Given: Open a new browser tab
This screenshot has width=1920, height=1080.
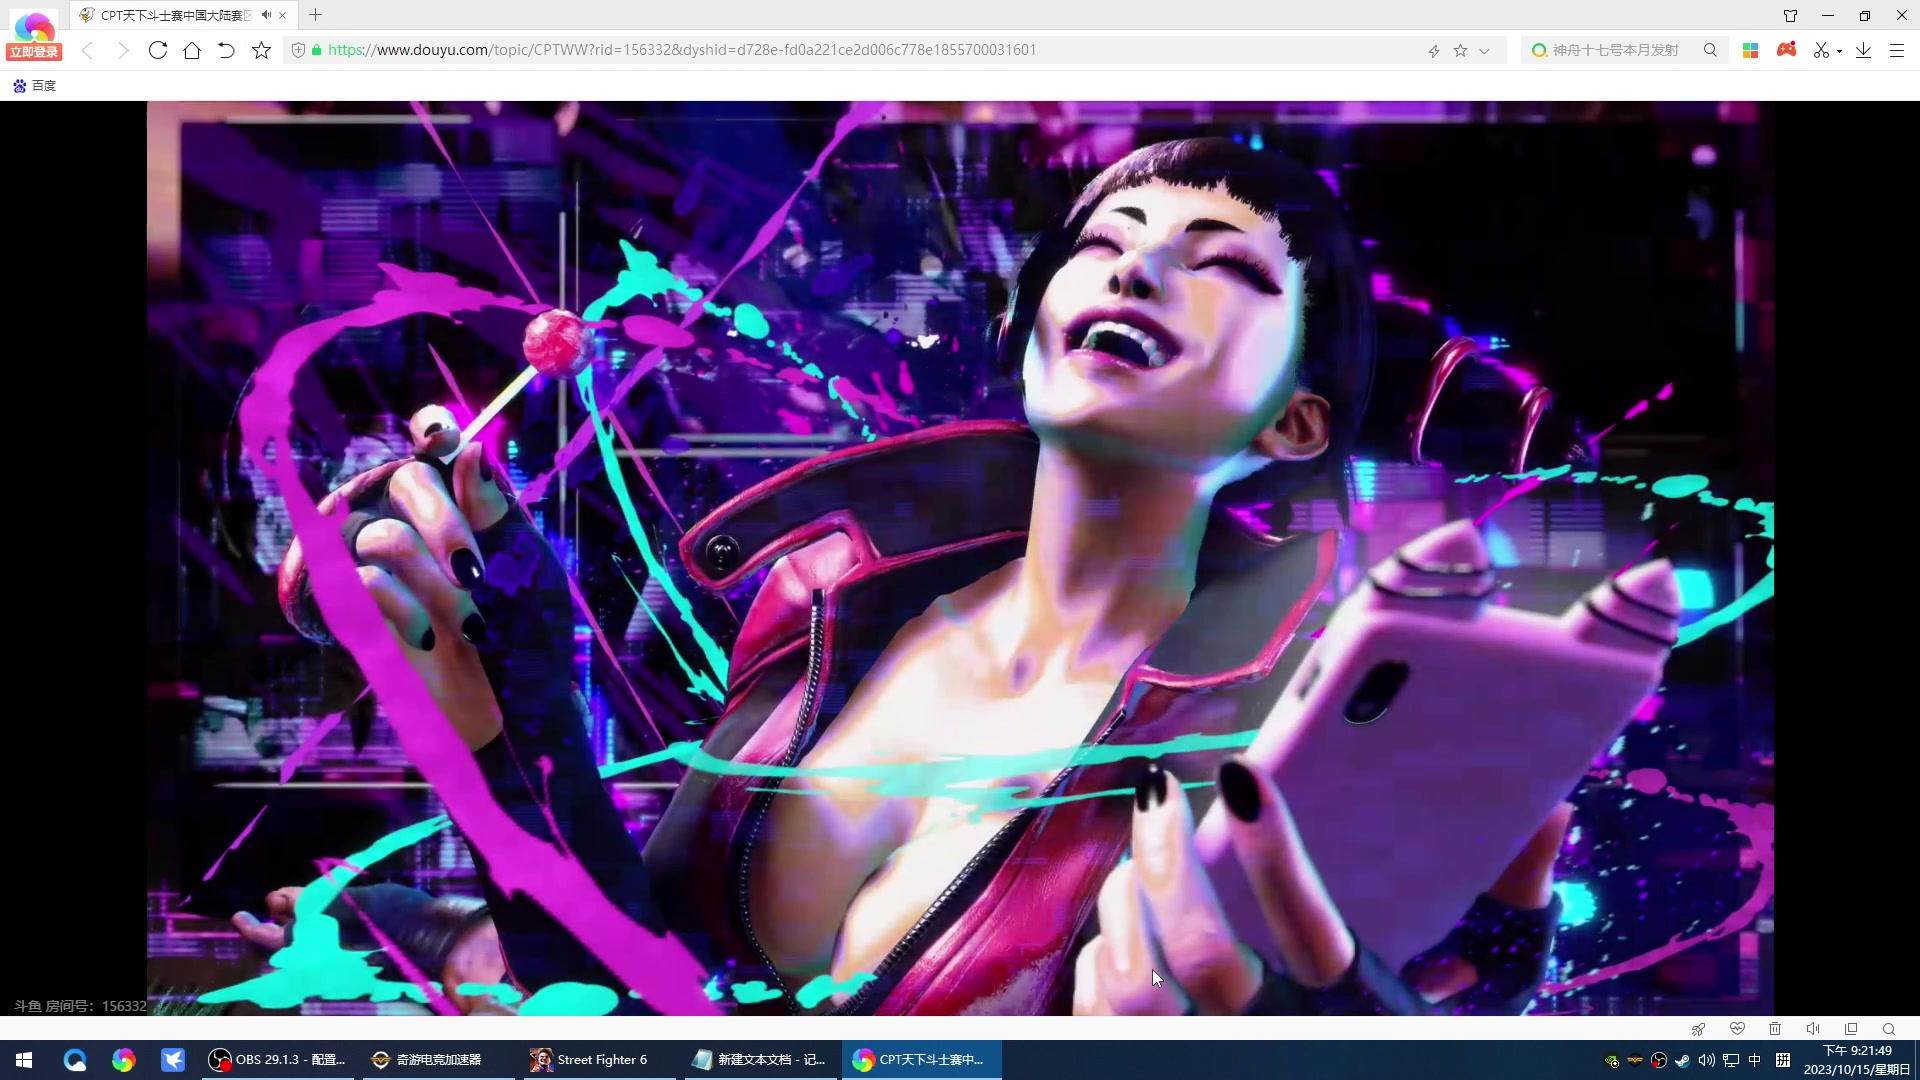Looking at the screenshot, I should coord(316,15).
